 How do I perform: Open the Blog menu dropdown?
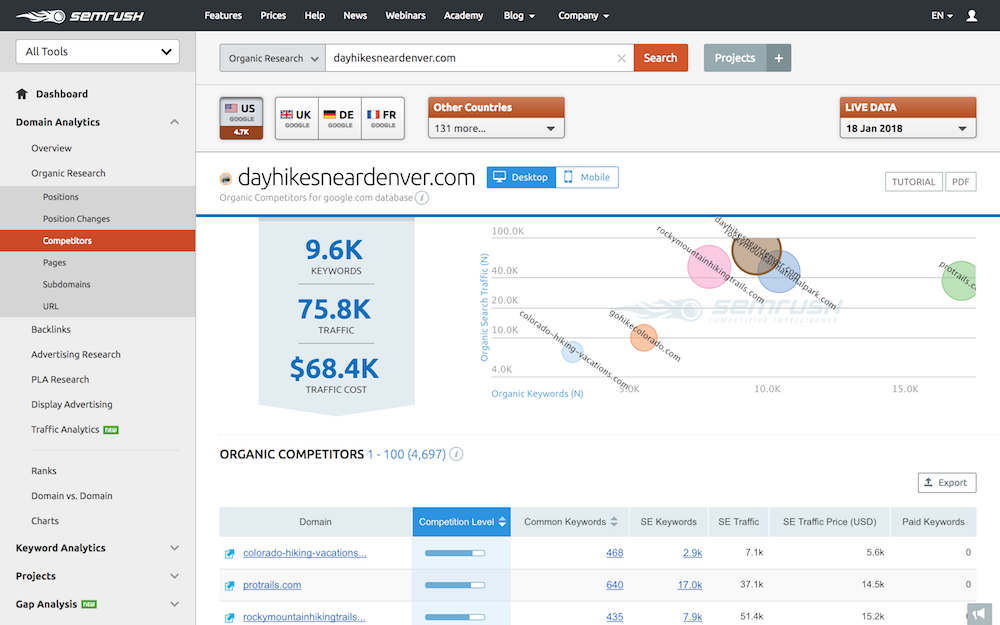point(519,15)
